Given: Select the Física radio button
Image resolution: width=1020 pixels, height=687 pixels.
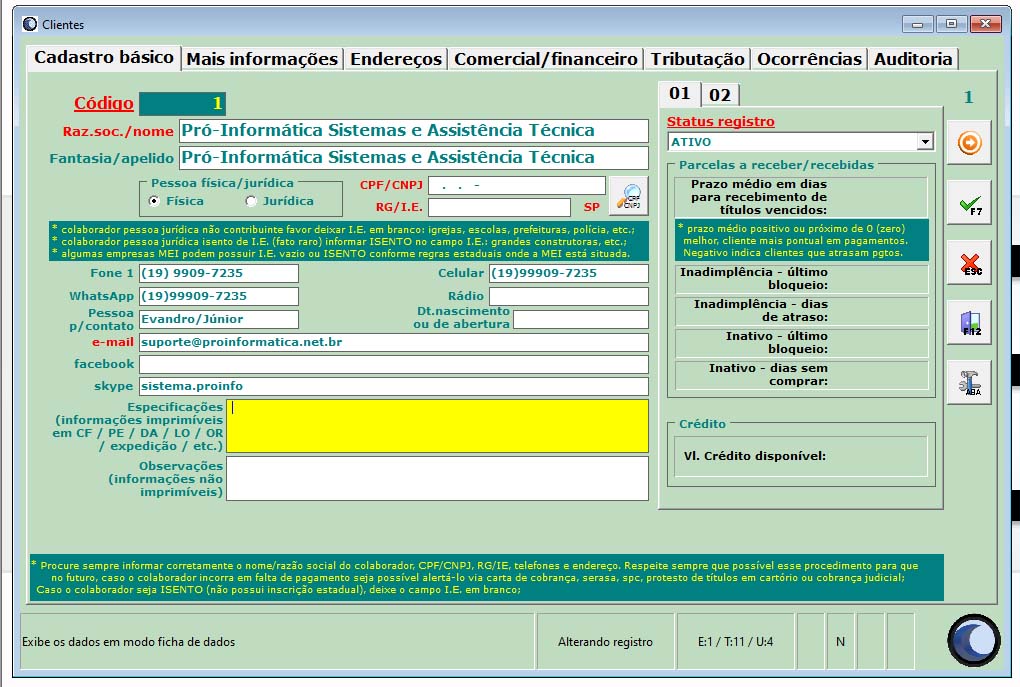Looking at the screenshot, I should [154, 201].
